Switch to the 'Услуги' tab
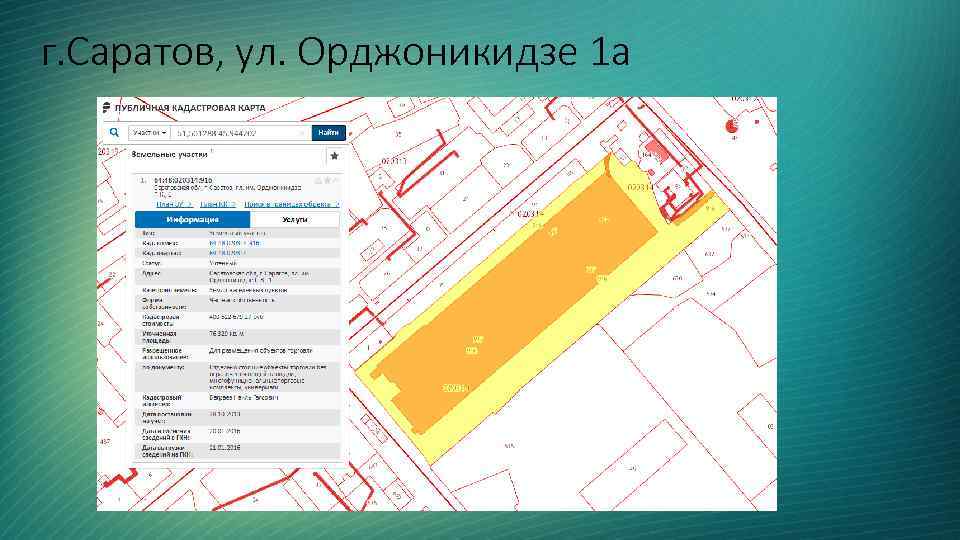The height and width of the screenshot is (540, 960). [295, 219]
